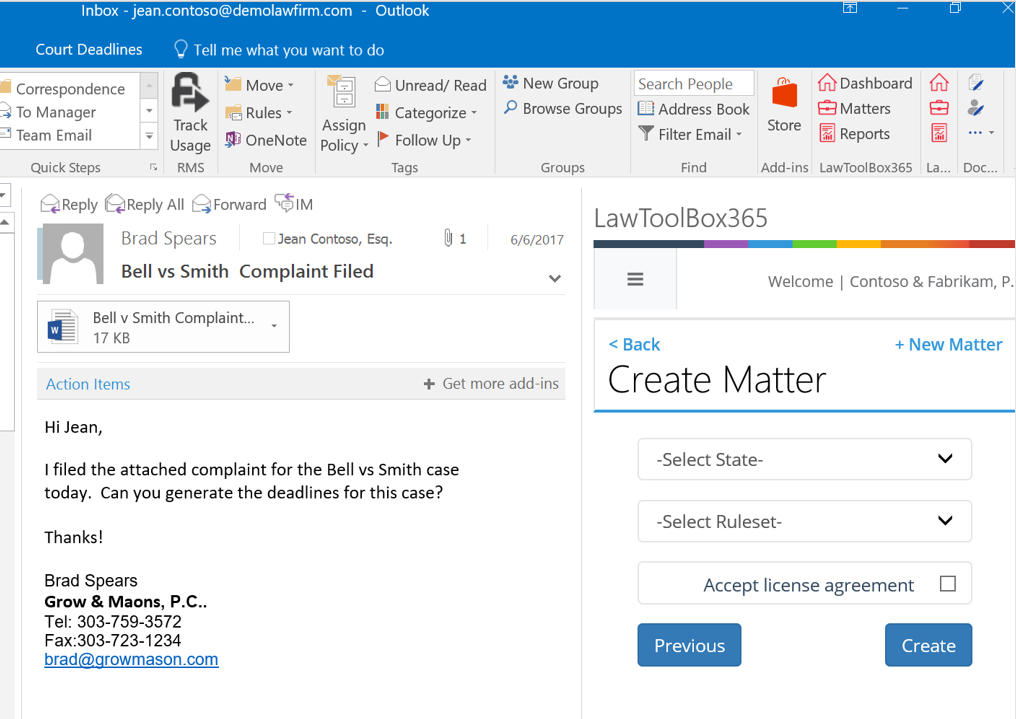The width and height of the screenshot is (1016, 719).
Task: Reply to the email
Action: [69, 205]
